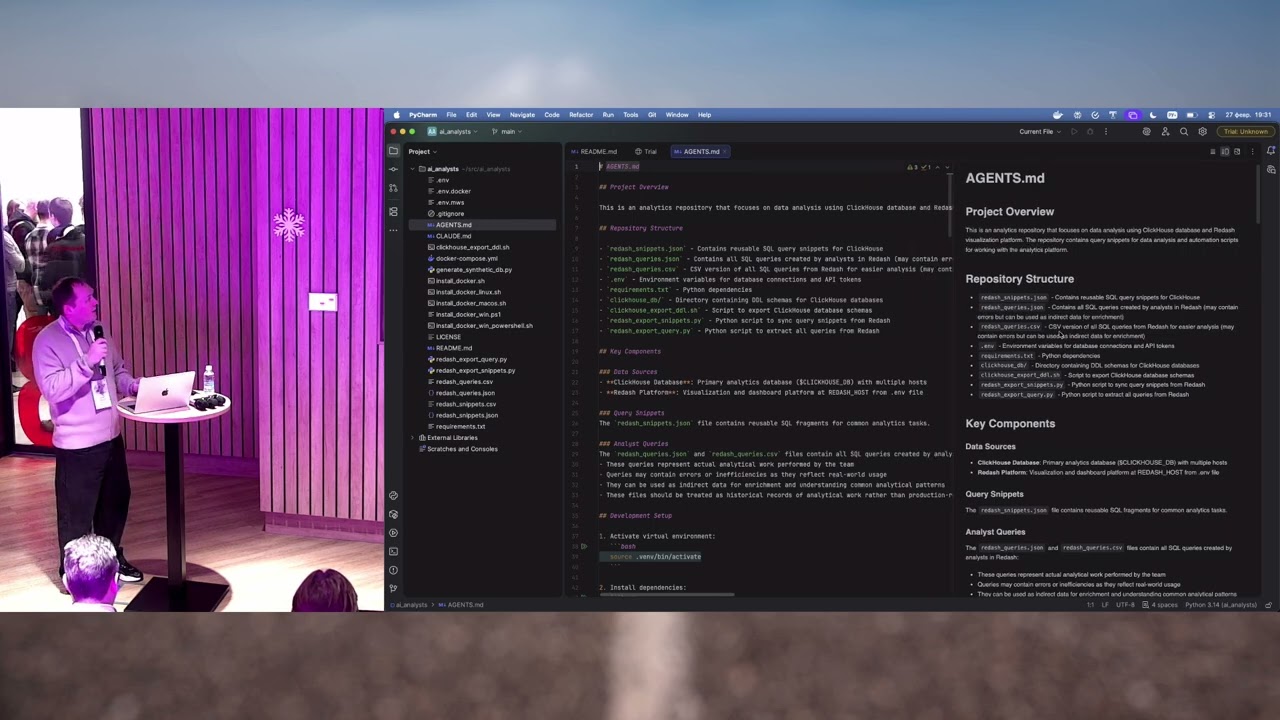This screenshot has height=720, width=1280.
Task: Click the Trial: Unknown button
Action: click(1245, 131)
